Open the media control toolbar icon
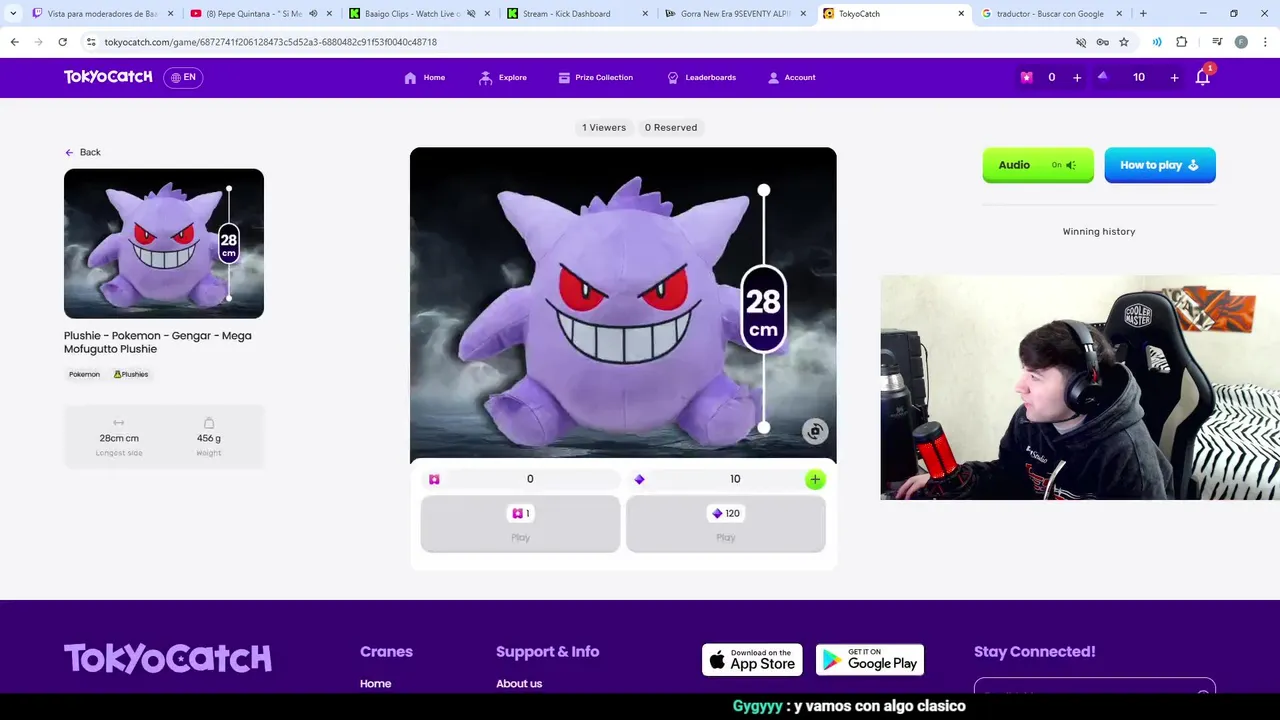This screenshot has width=1280, height=720. click(x=1217, y=42)
